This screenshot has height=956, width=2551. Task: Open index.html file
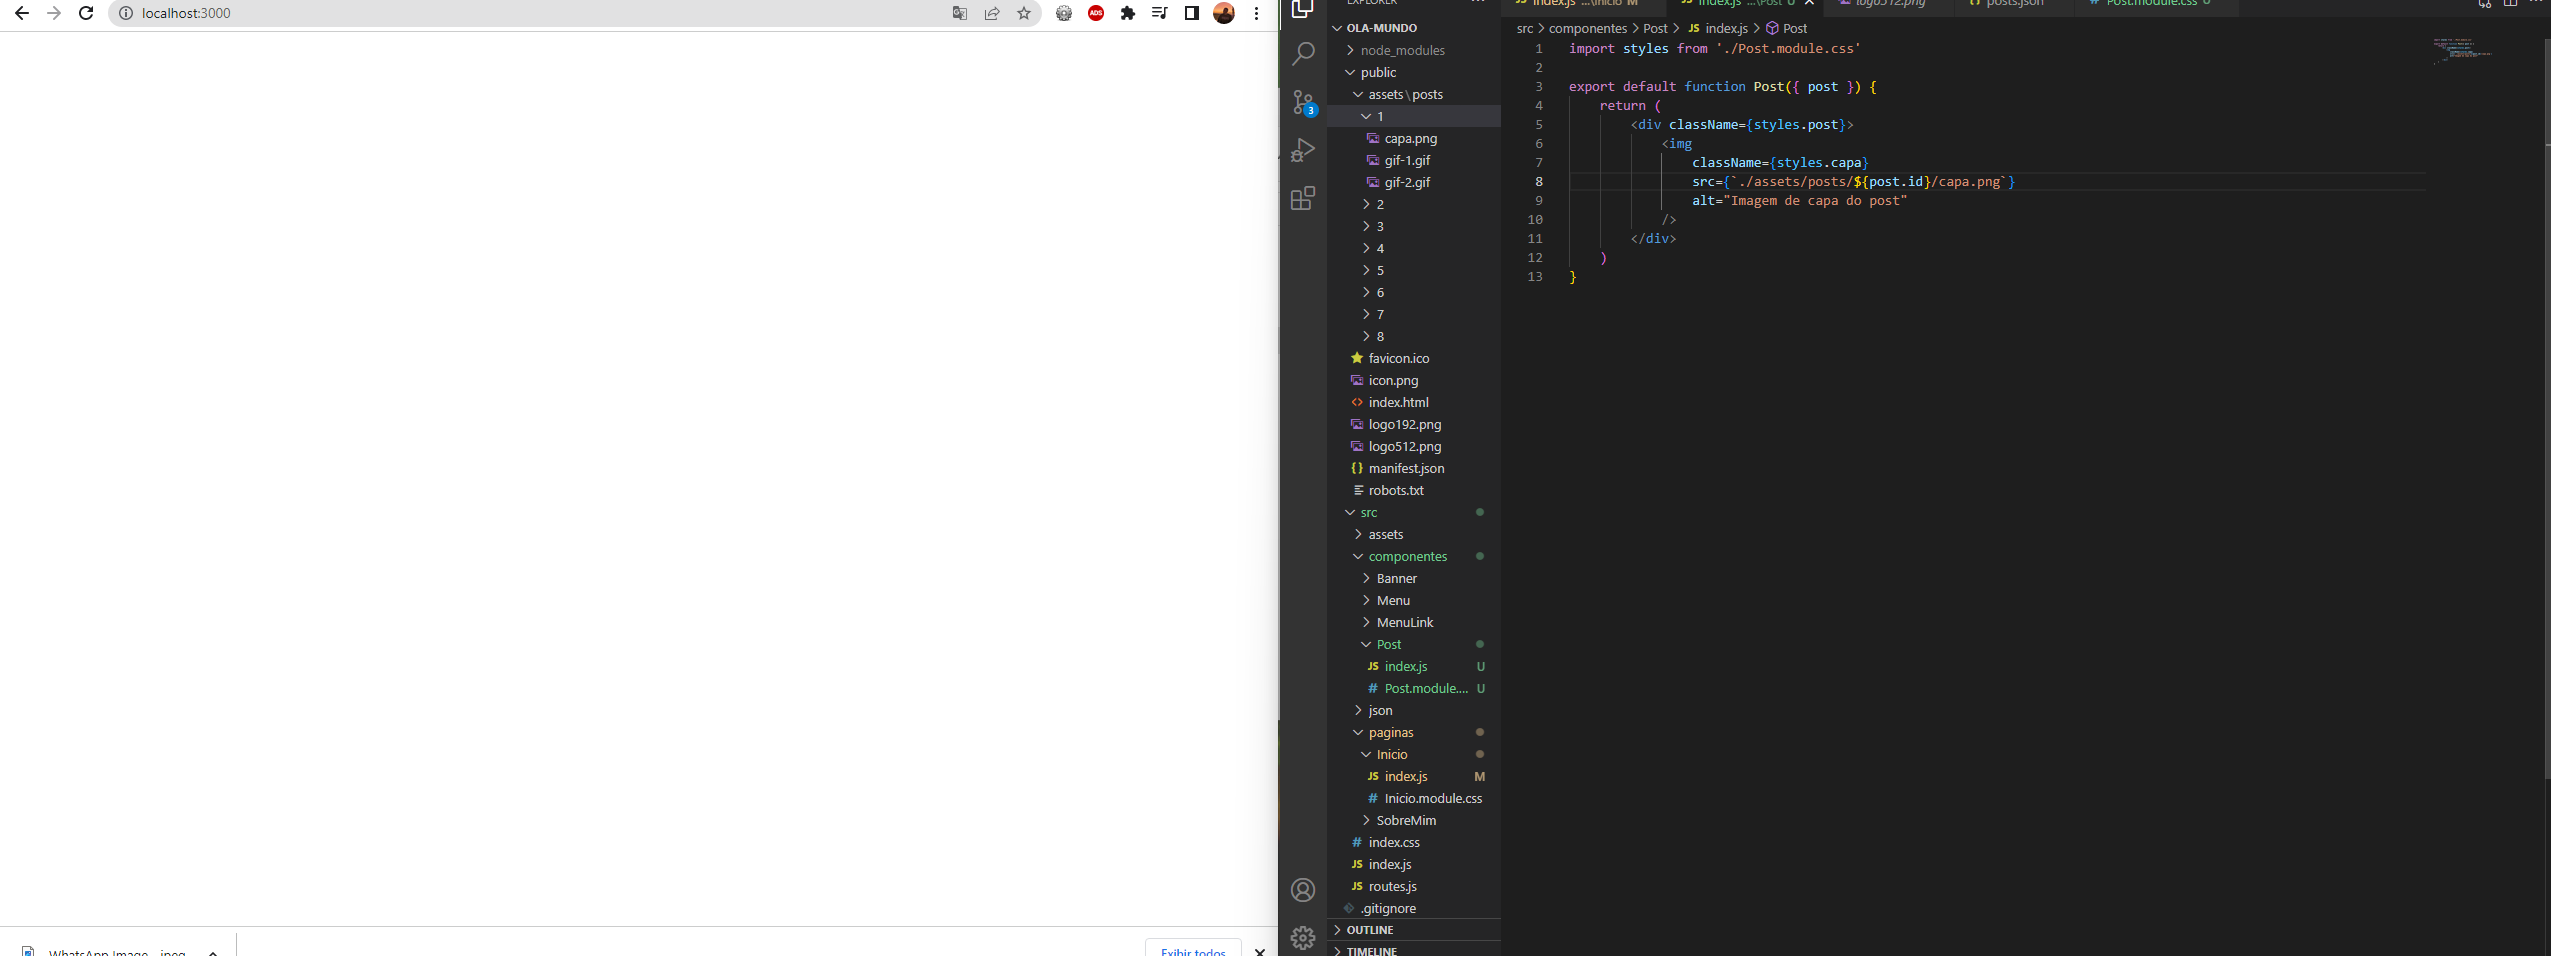[x=1414, y=402]
